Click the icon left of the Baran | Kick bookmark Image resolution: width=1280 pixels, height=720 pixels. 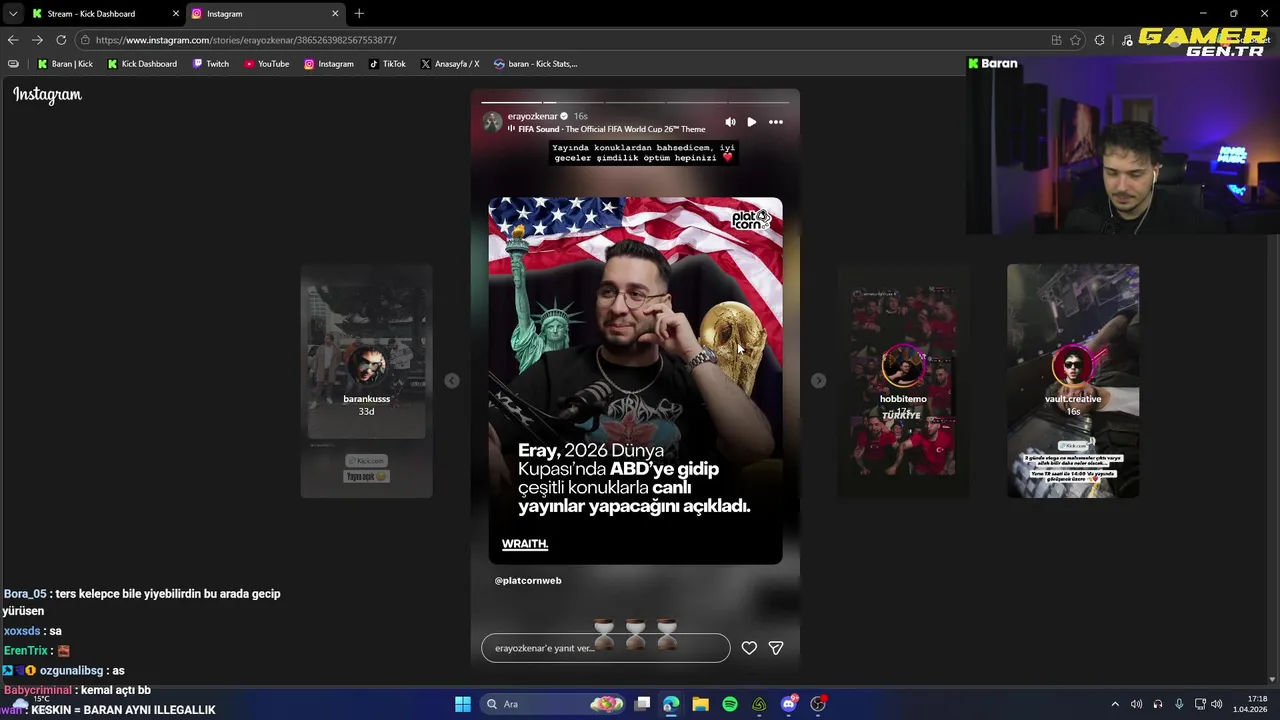[13, 64]
